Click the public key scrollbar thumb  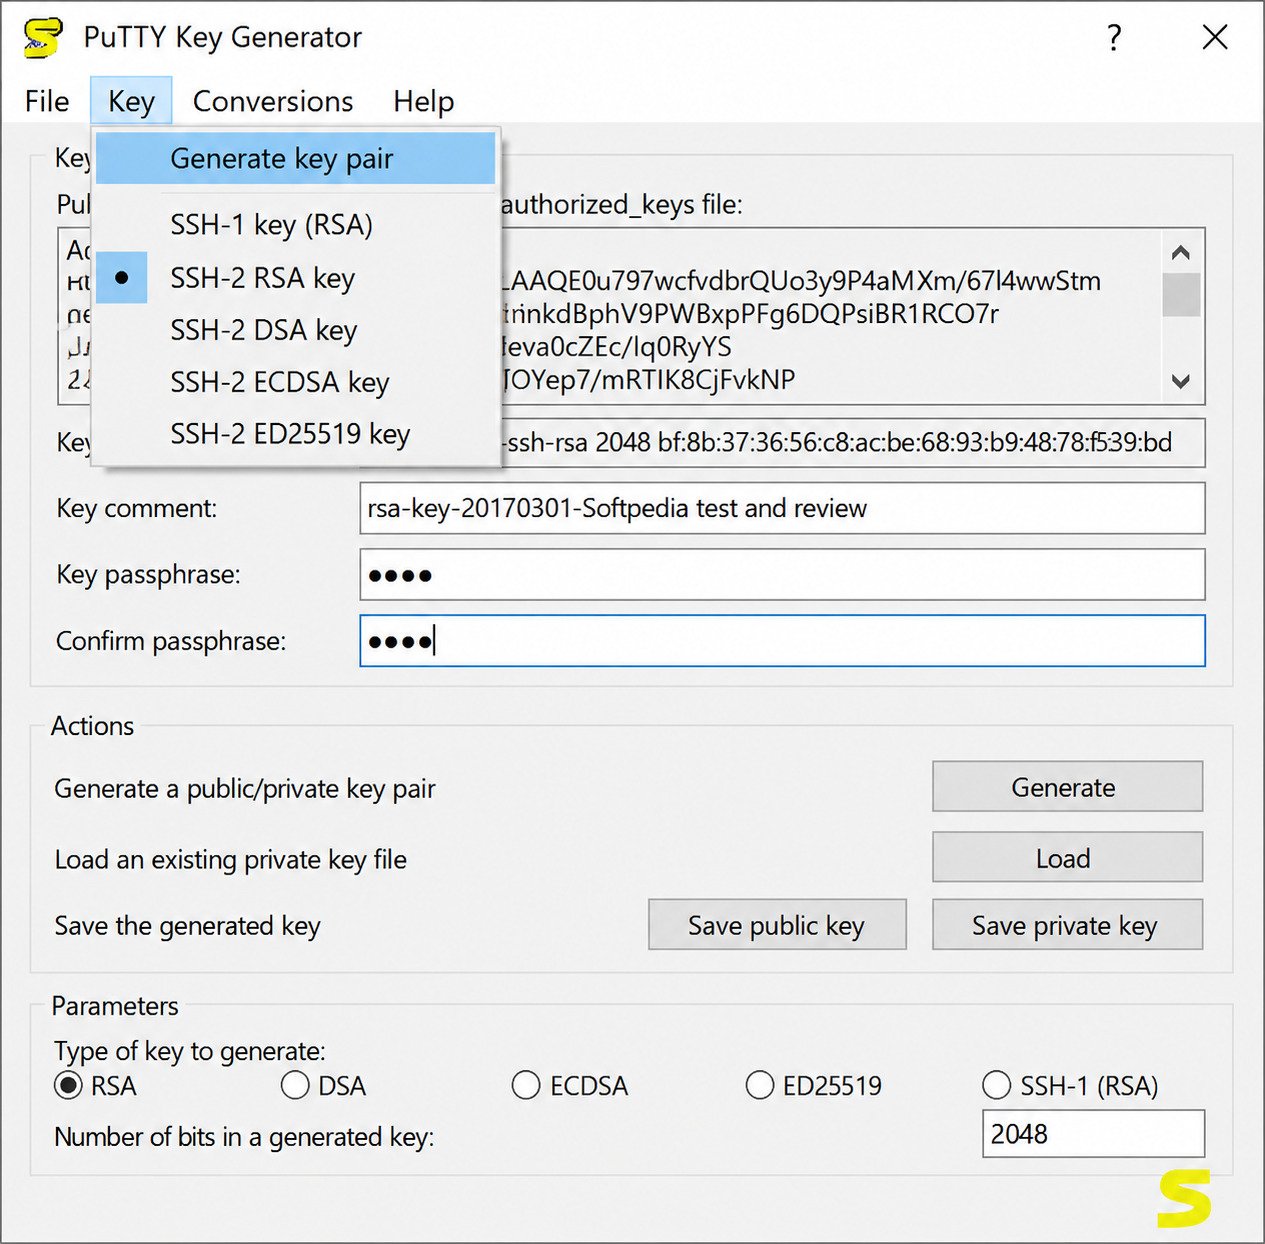click(x=1181, y=294)
